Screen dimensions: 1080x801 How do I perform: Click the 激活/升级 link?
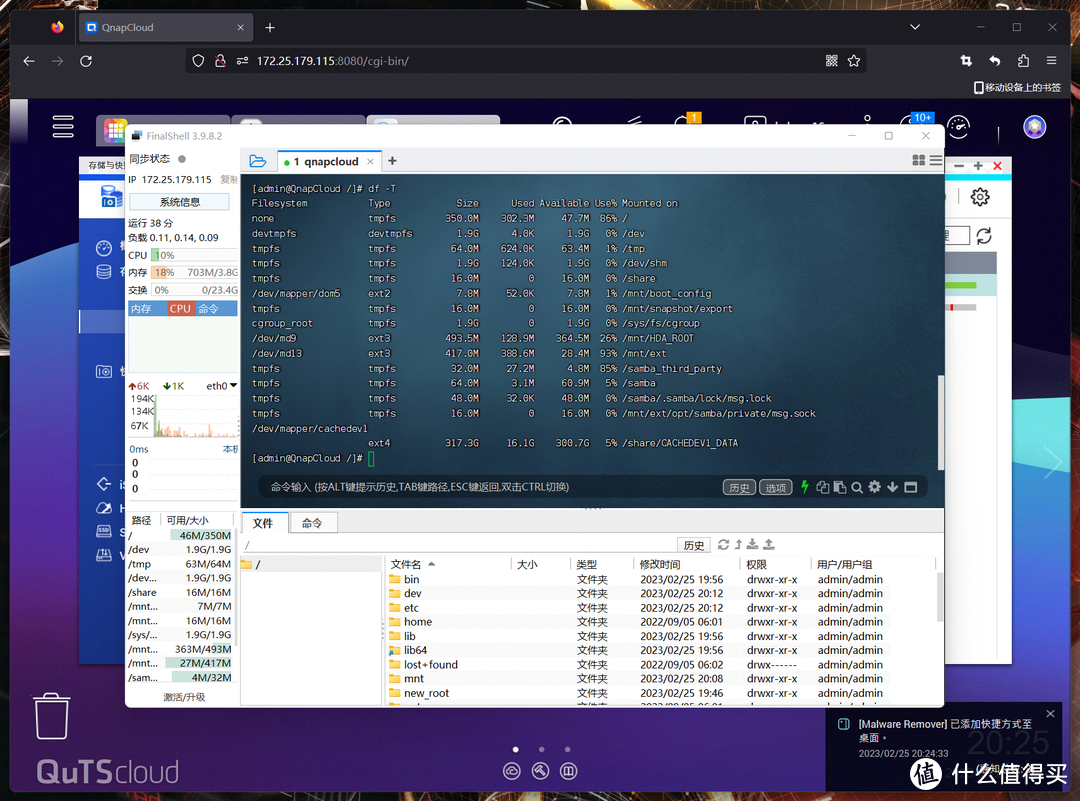(184, 697)
